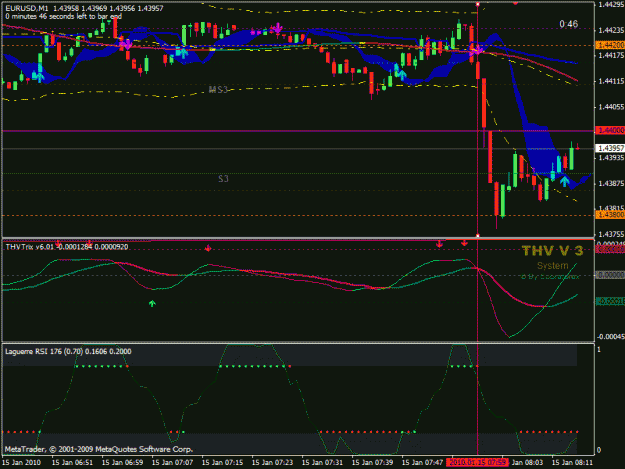Click the 1.43935 value on price scale
The width and height of the screenshot is (625, 469).
coord(611,158)
